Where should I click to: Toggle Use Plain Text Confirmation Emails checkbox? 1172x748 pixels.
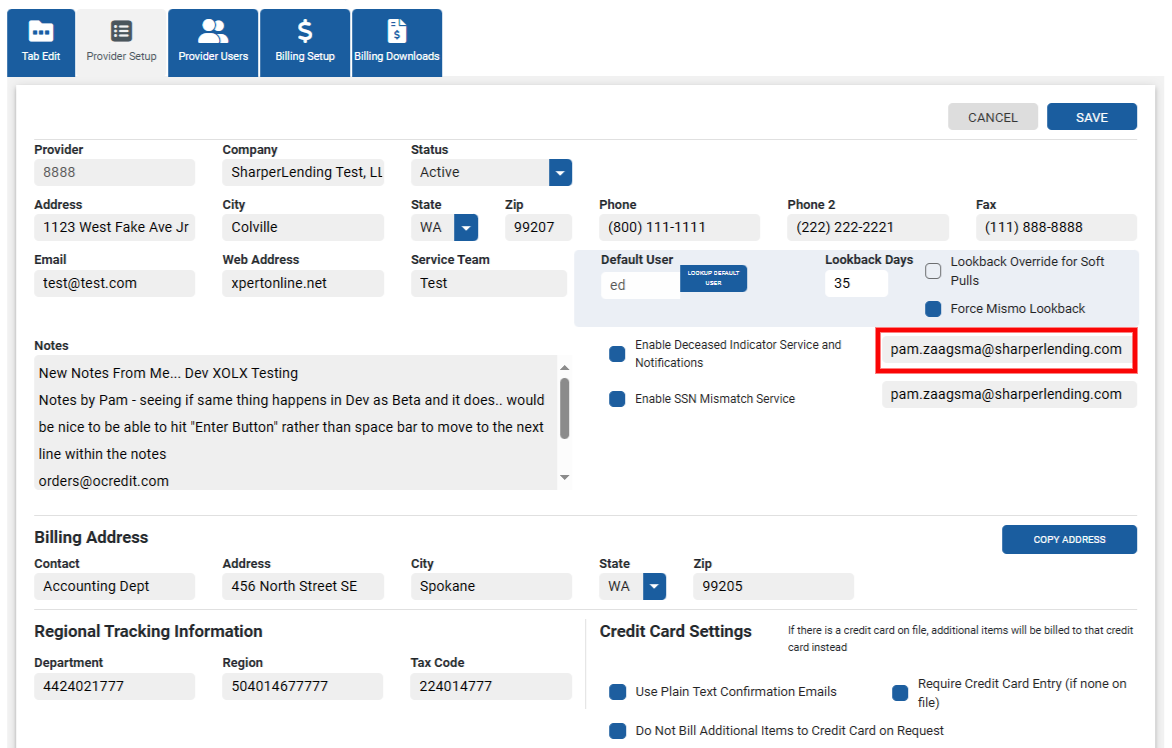pos(617,692)
